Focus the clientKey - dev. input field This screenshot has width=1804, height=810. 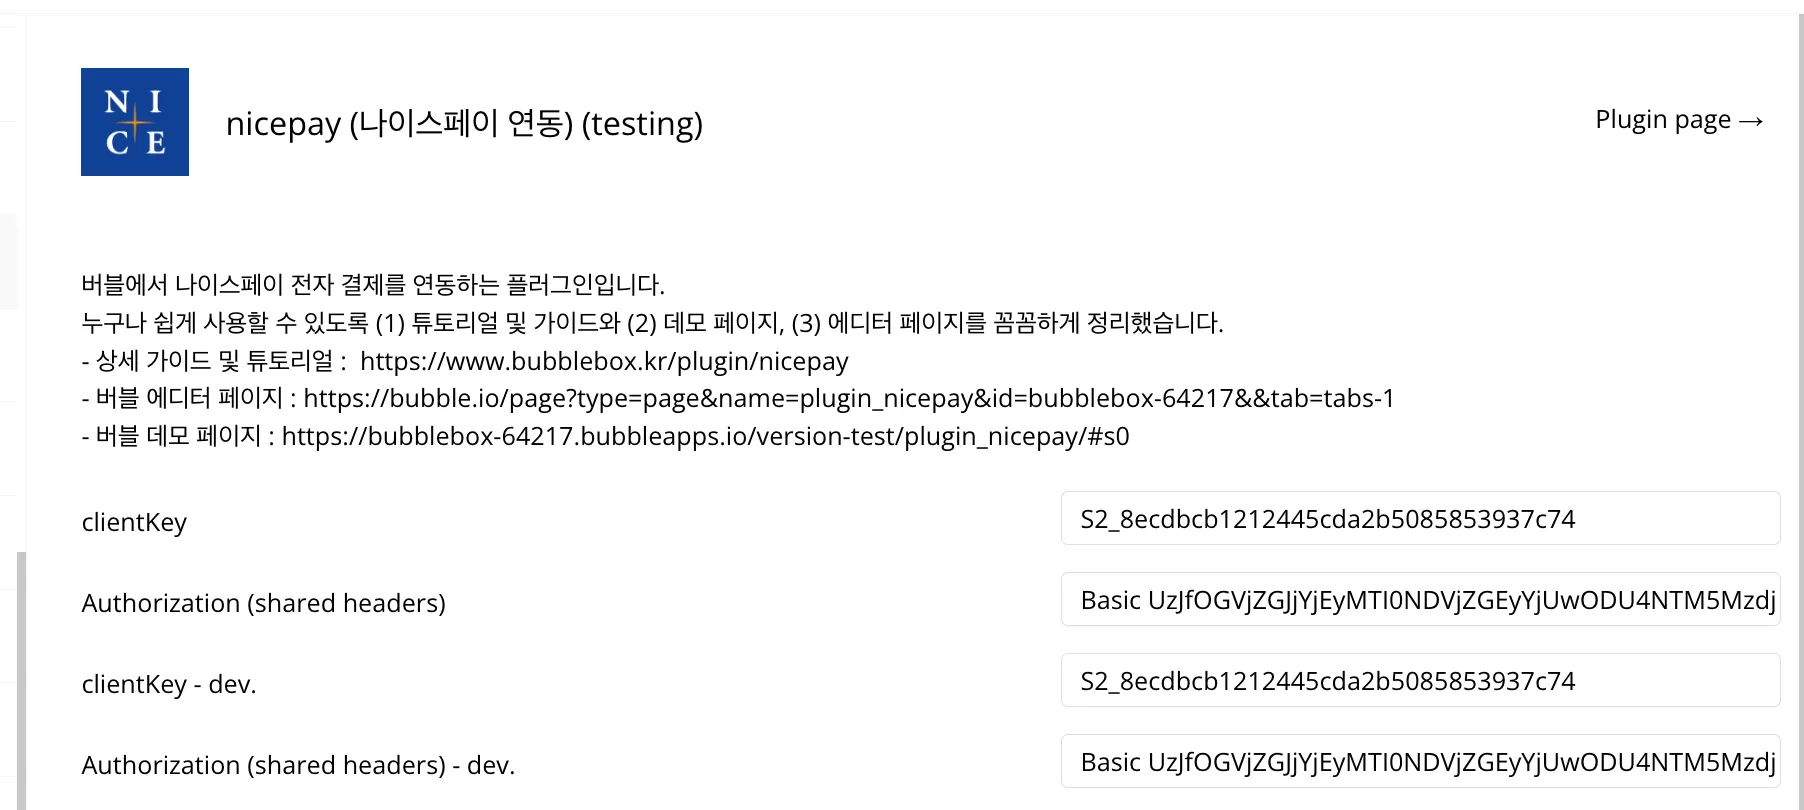point(1420,681)
